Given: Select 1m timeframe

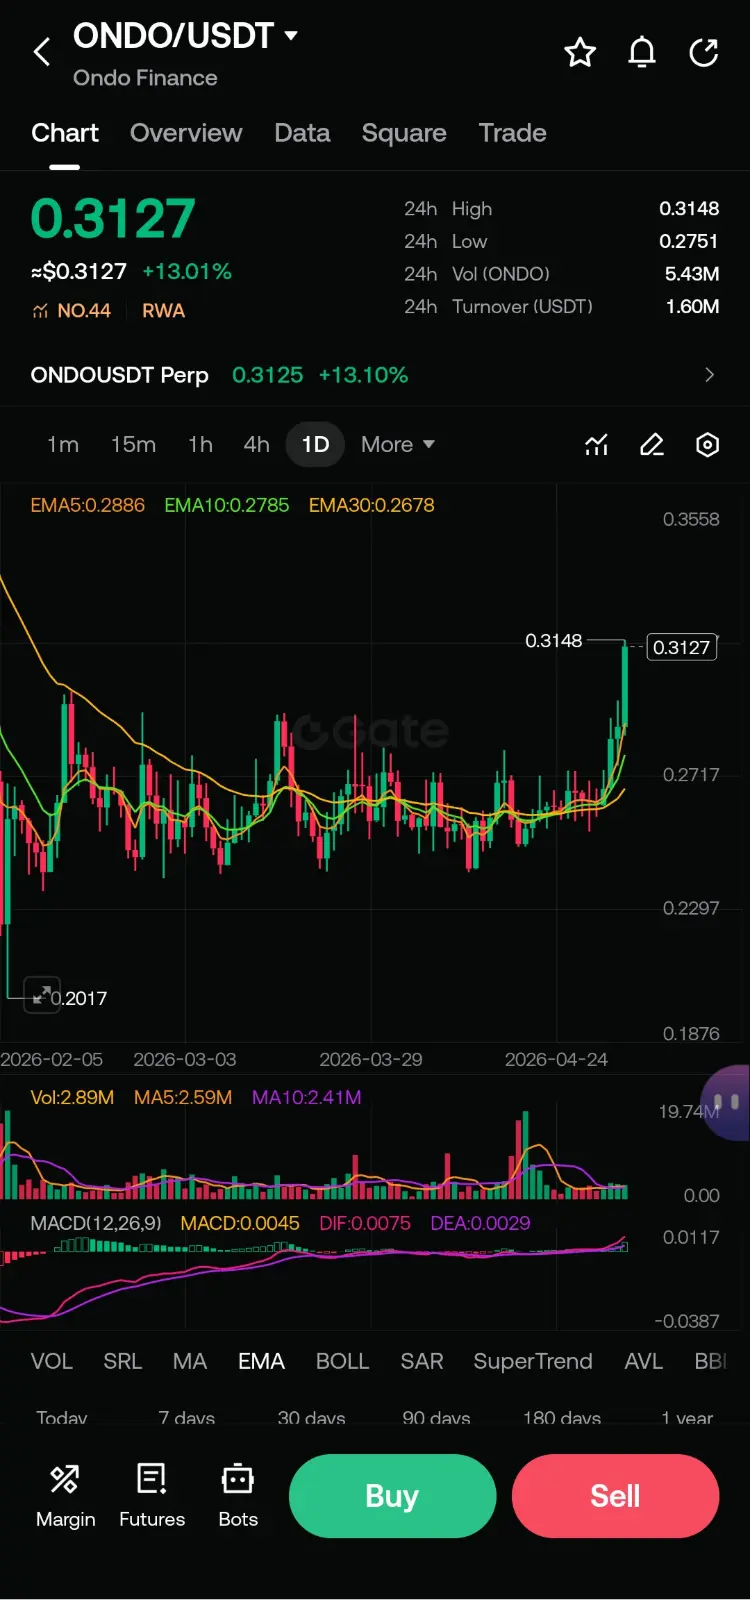Looking at the screenshot, I should (63, 444).
